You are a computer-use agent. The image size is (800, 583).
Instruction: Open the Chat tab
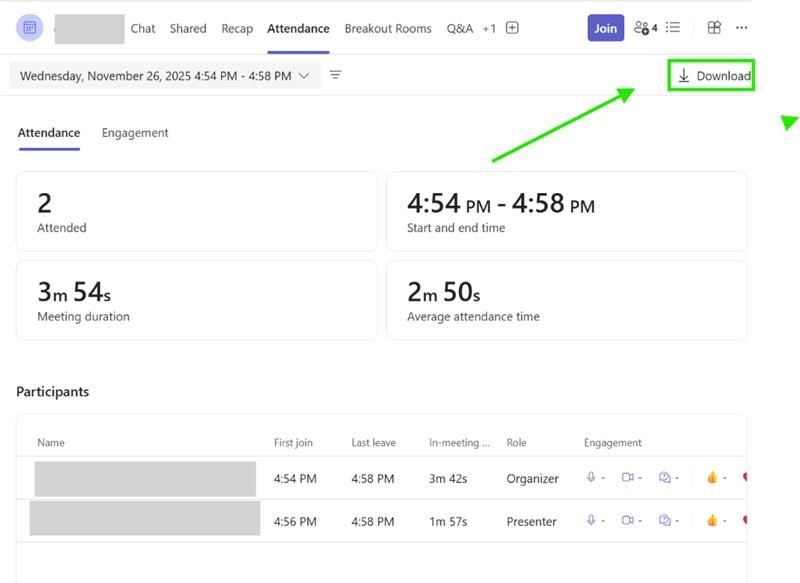coord(143,29)
